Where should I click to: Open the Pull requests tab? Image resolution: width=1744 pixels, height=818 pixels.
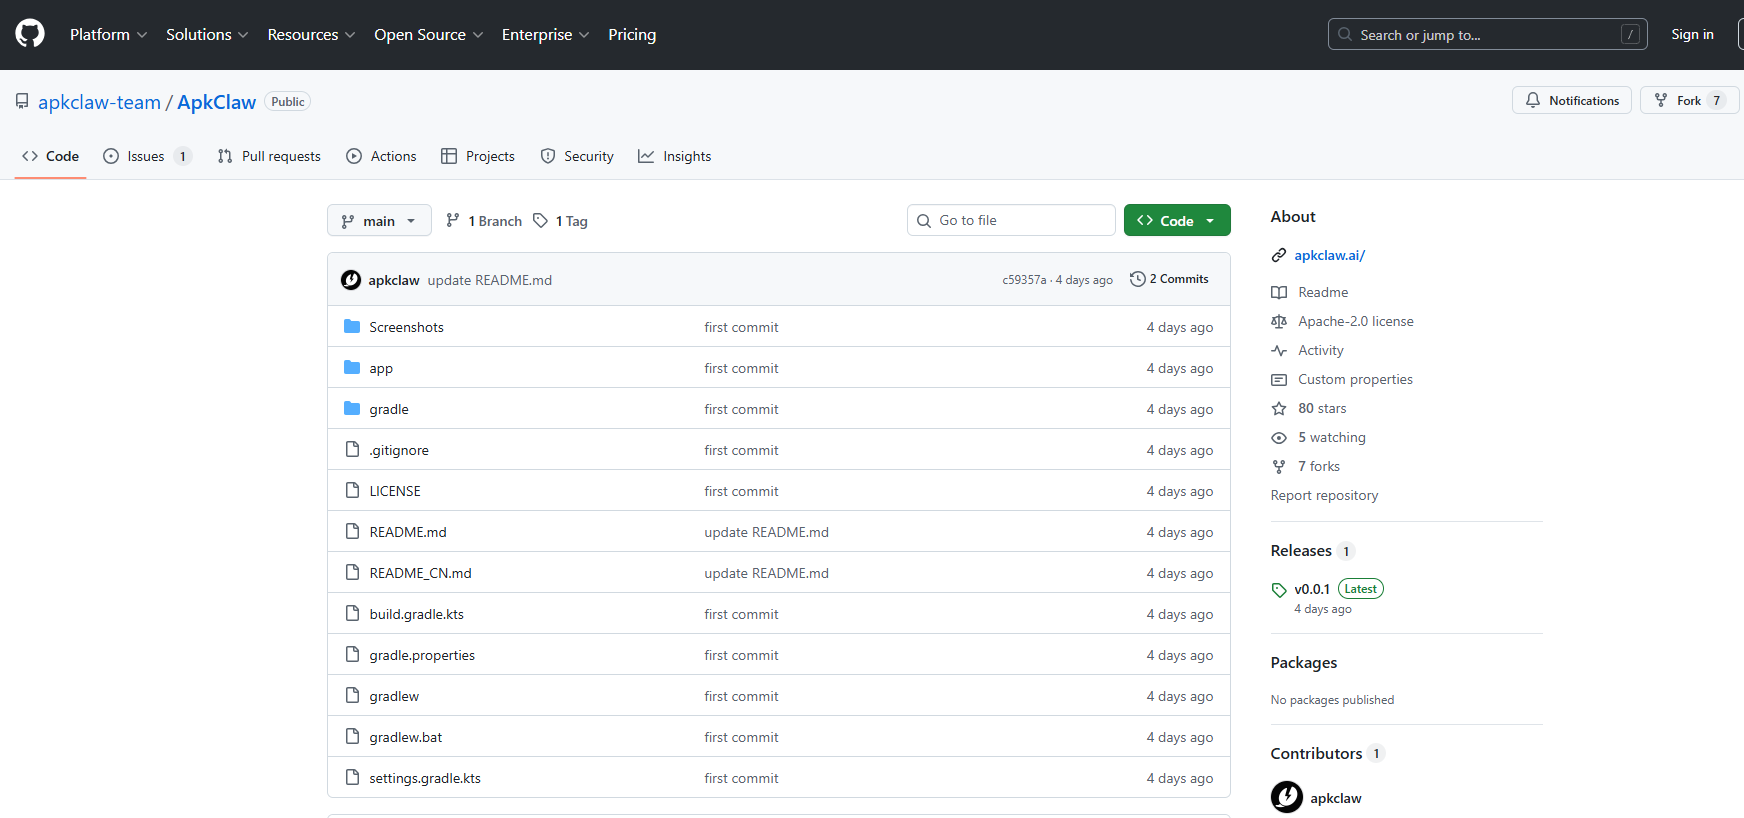(269, 156)
